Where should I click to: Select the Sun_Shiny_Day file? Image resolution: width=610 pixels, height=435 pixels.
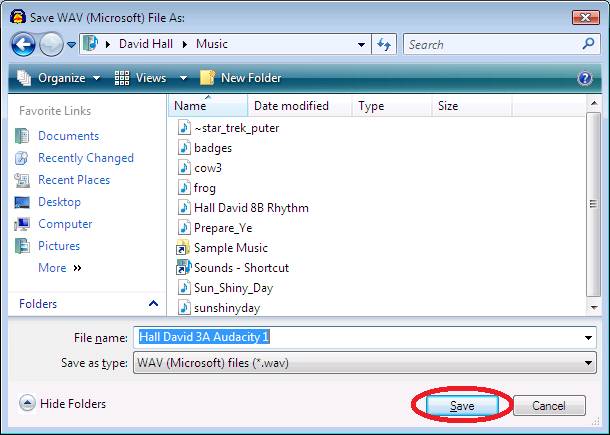pyautogui.click(x=225, y=288)
